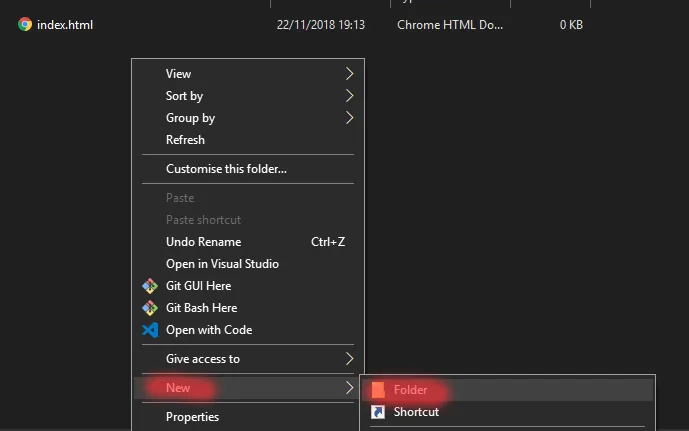
Task: Choose Open in Visual Studio
Action: click(222, 264)
